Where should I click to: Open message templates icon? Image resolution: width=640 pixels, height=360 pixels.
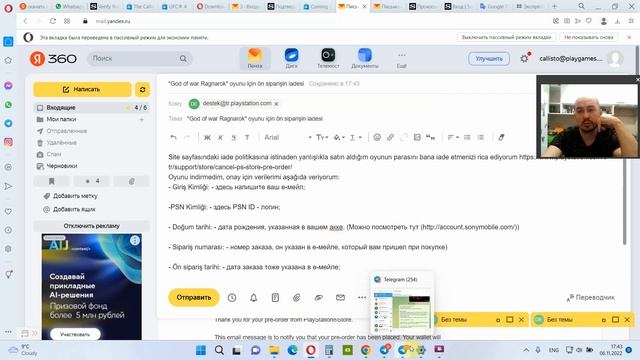(x=276, y=298)
